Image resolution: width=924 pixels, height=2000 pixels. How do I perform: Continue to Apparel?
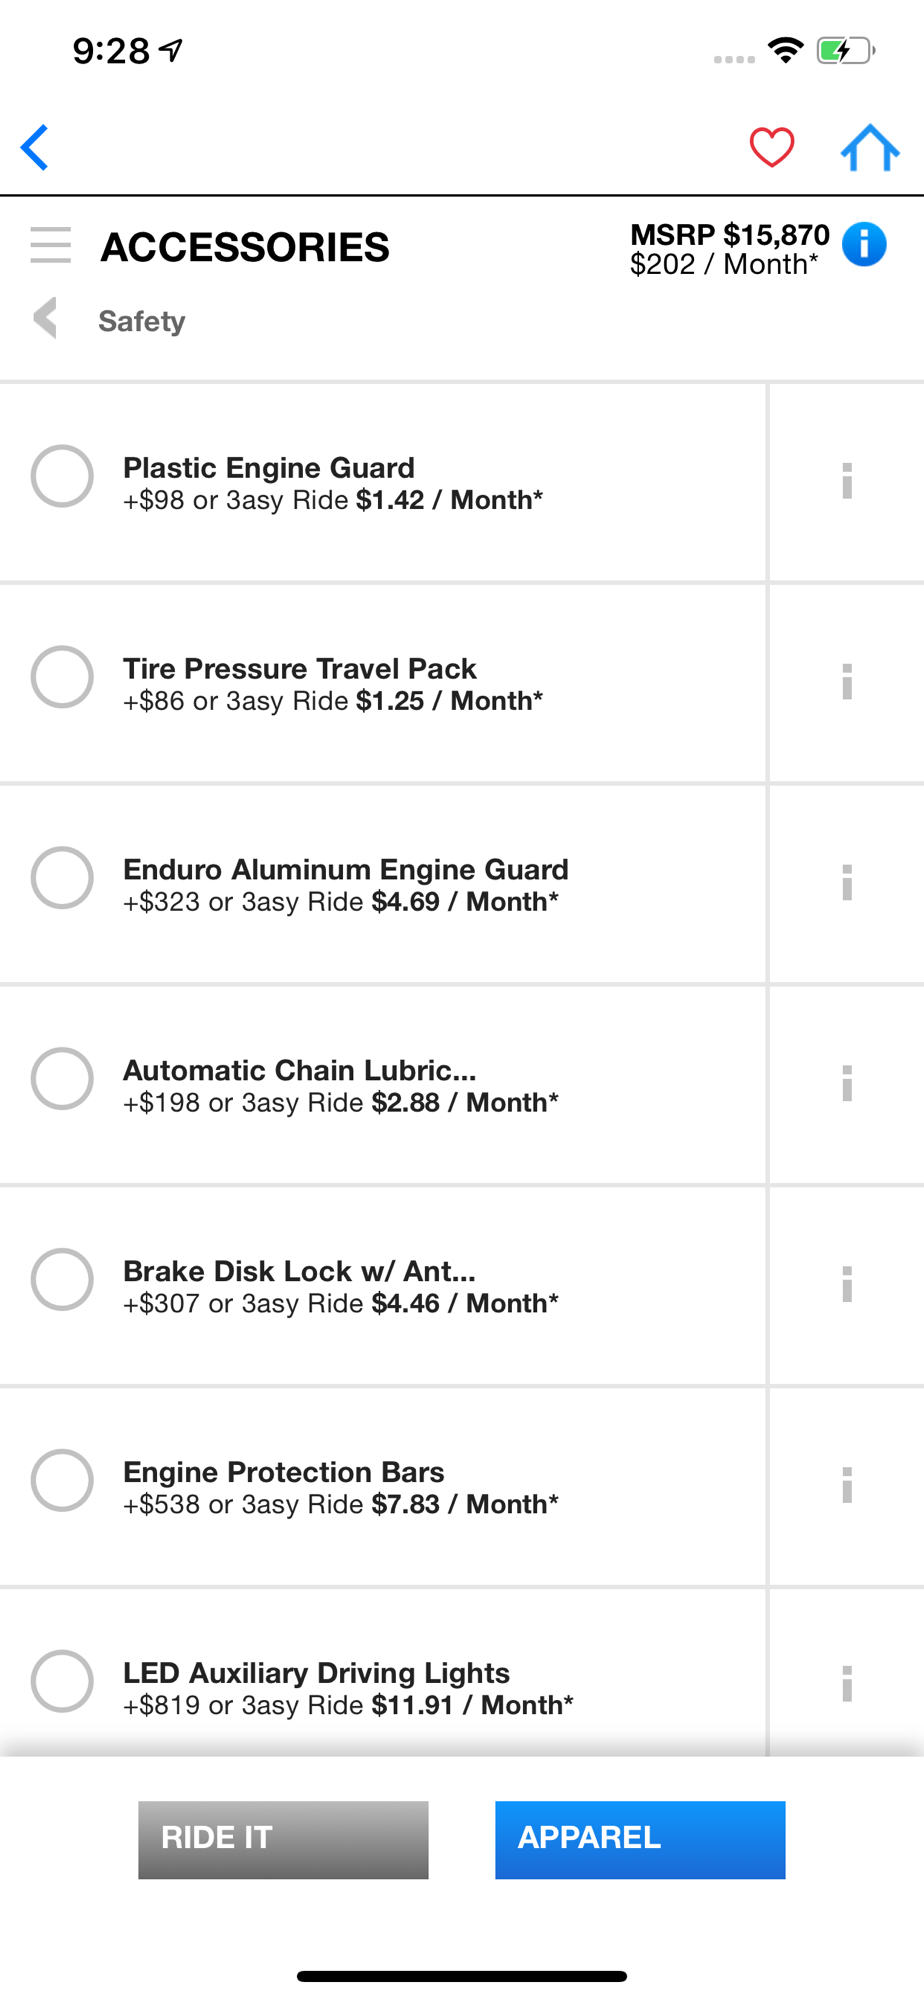pyautogui.click(x=640, y=1839)
